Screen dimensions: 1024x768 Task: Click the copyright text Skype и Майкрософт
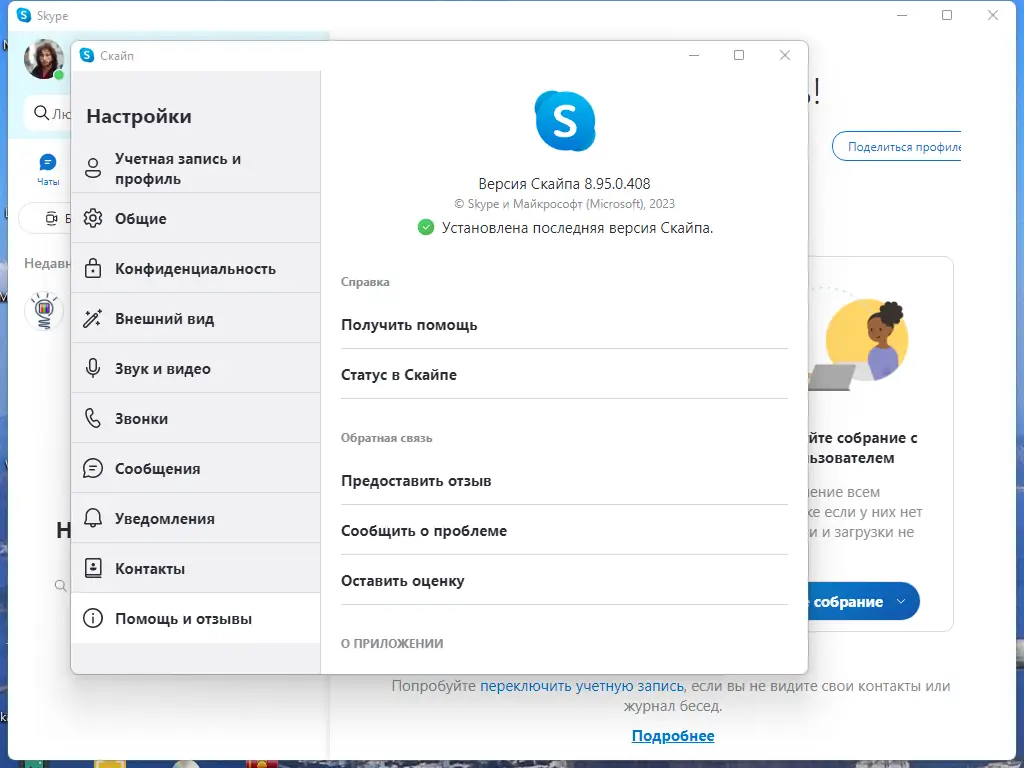[x=564, y=204]
